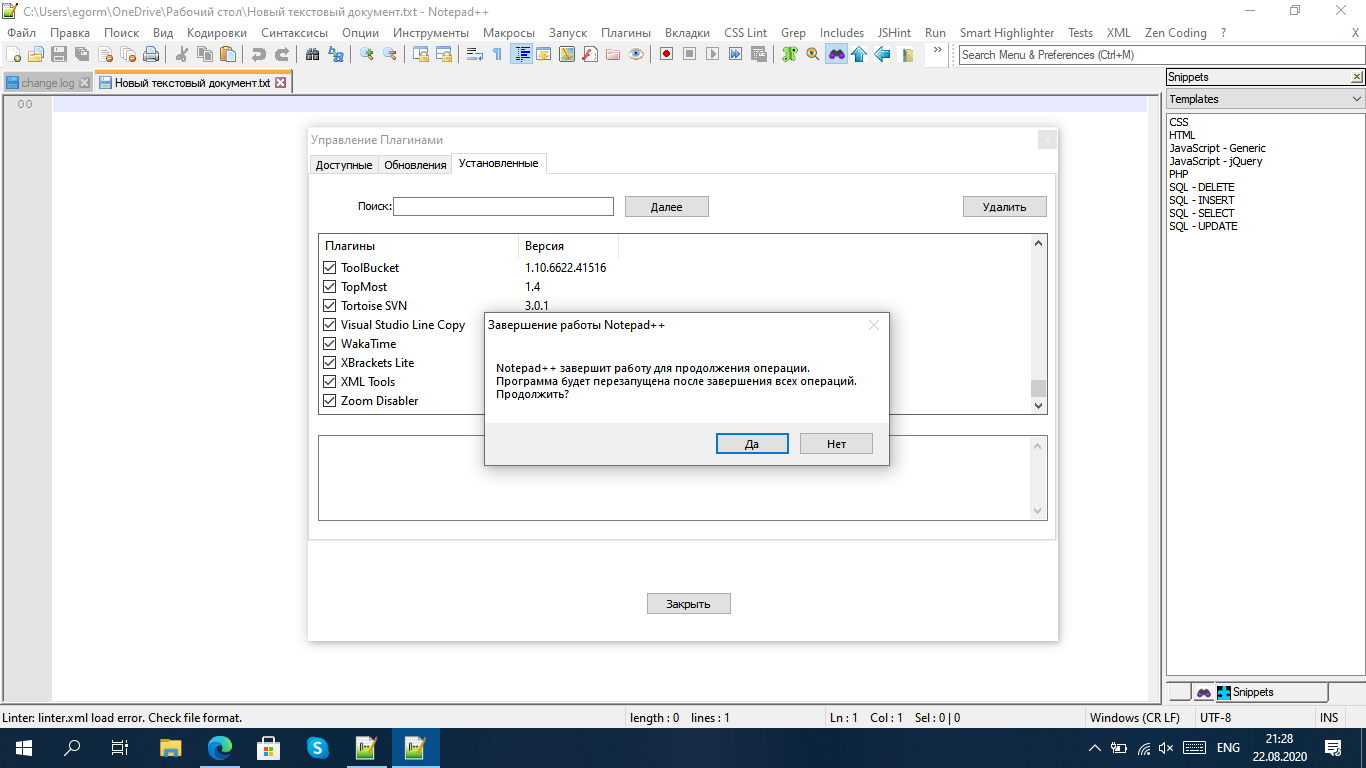Open the Плагины menu
Screen dimensions: 1366x768
pyautogui.click(x=626, y=33)
